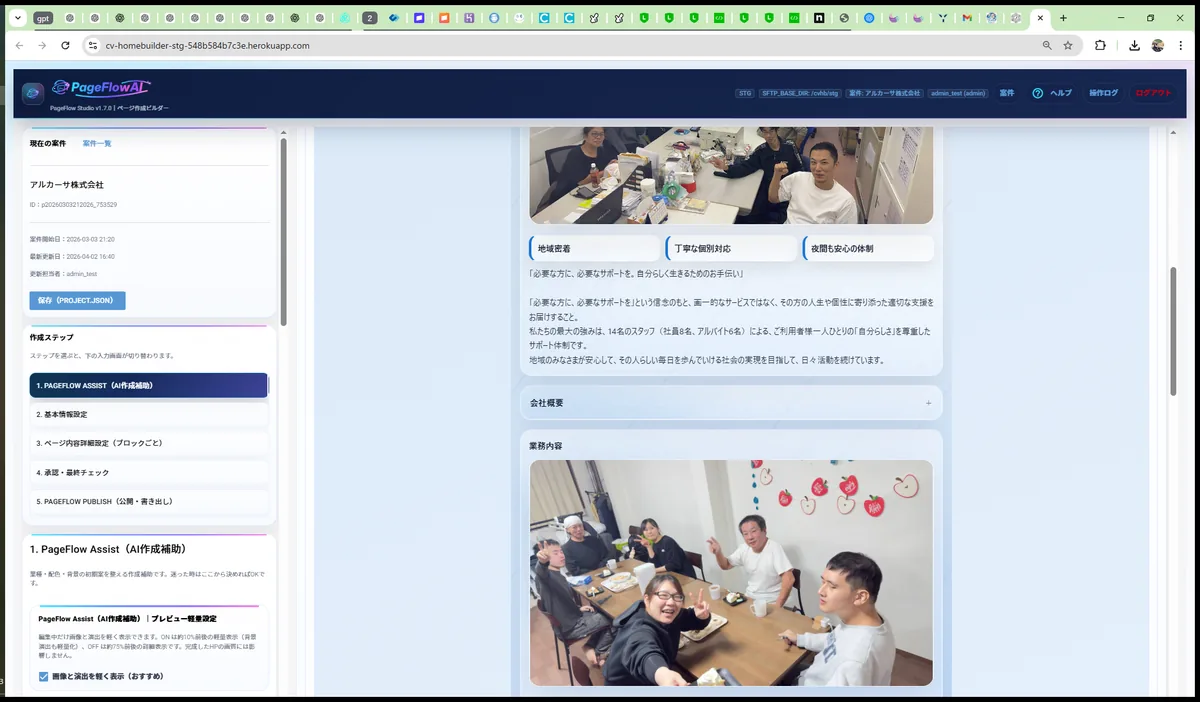Open the browser zoom magnifier icon
Viewport: 1200px width, 702px height.
1047,45
